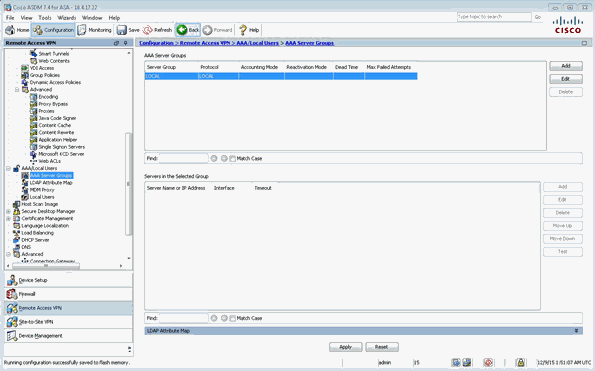This screenshot has width=595, height=371.
Task: Open the Wizards menu
Action: pos(67,18)
